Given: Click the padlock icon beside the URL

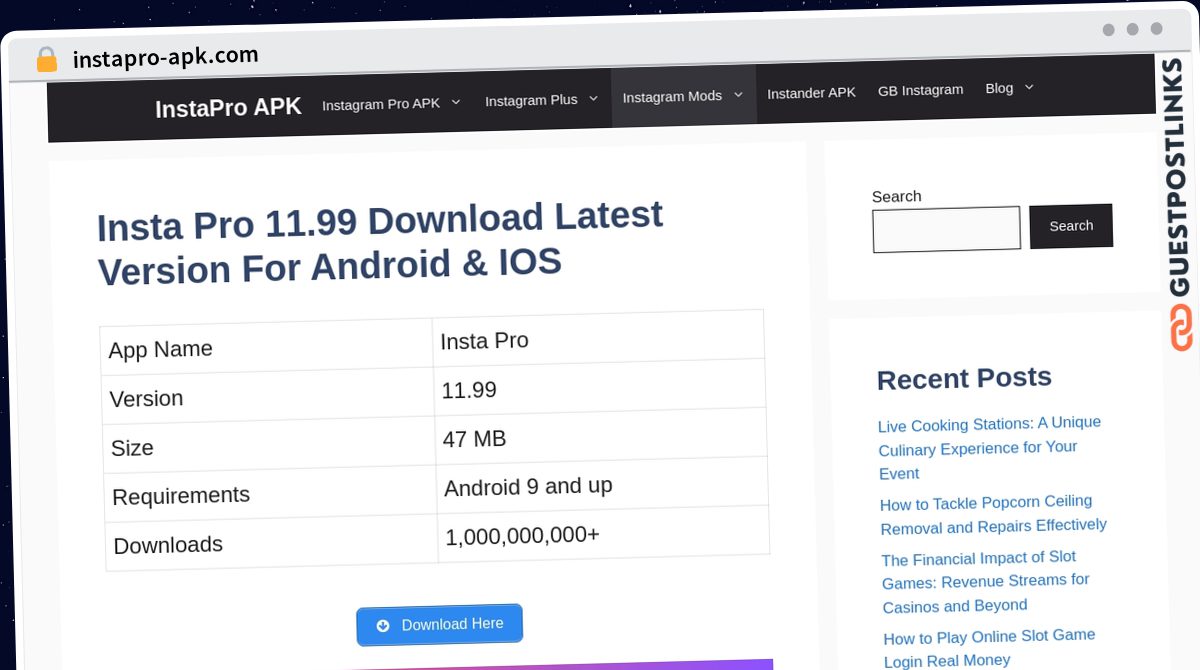Looking at the screenshot, I should pyautogui.click(x=46, y=60).
